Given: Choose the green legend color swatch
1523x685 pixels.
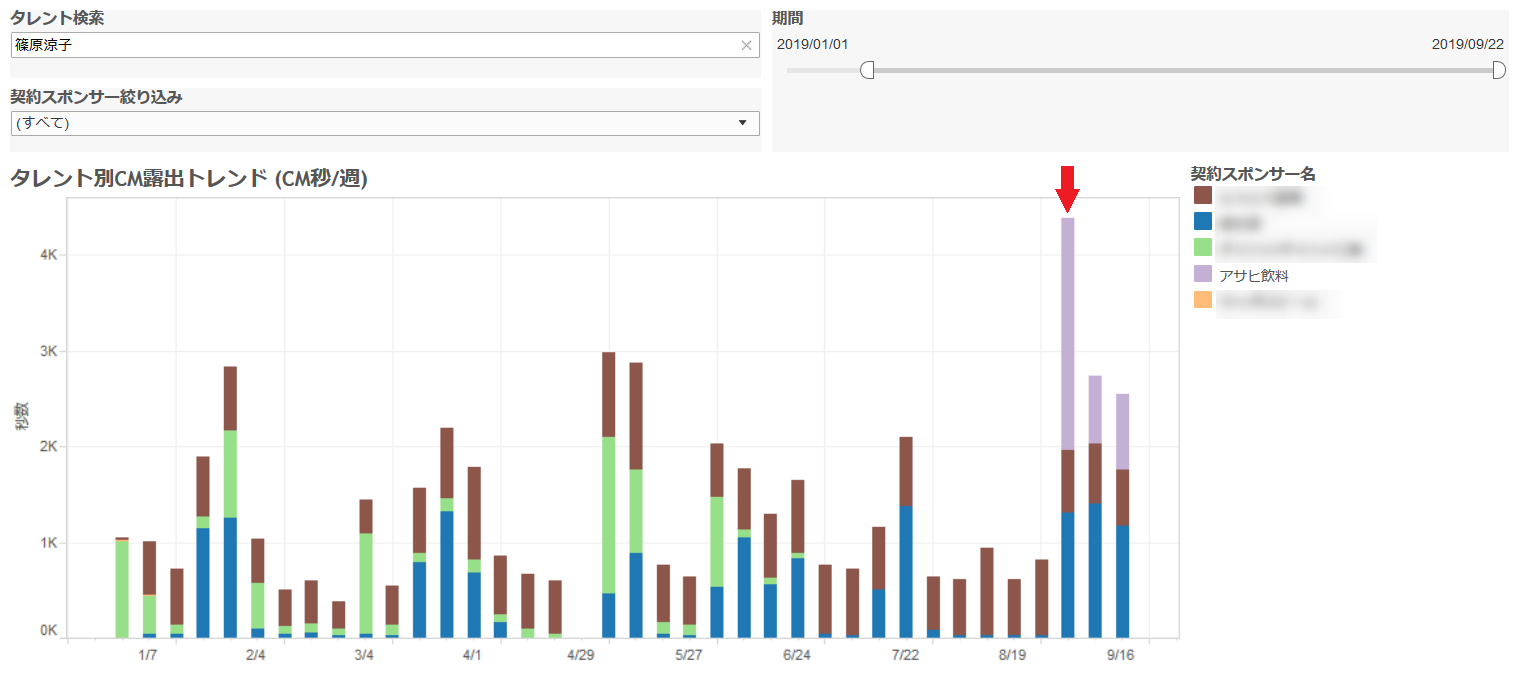Looking at the screenshot, I should [x=1203, y=247].
